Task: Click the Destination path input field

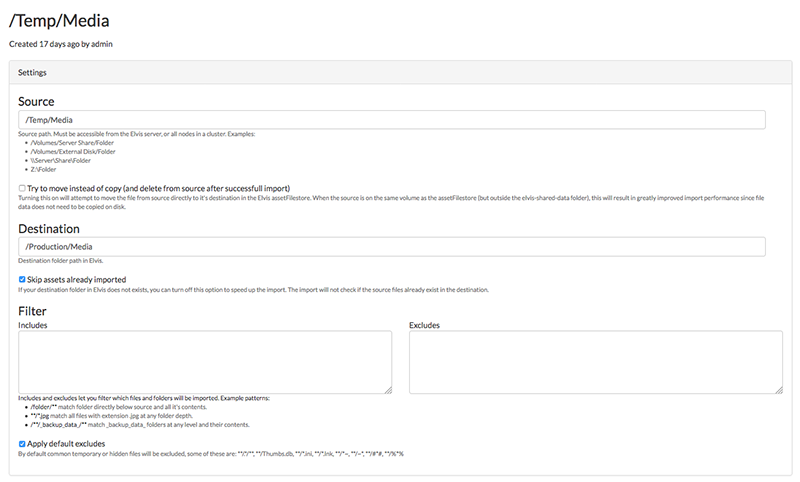Action: 392,247
